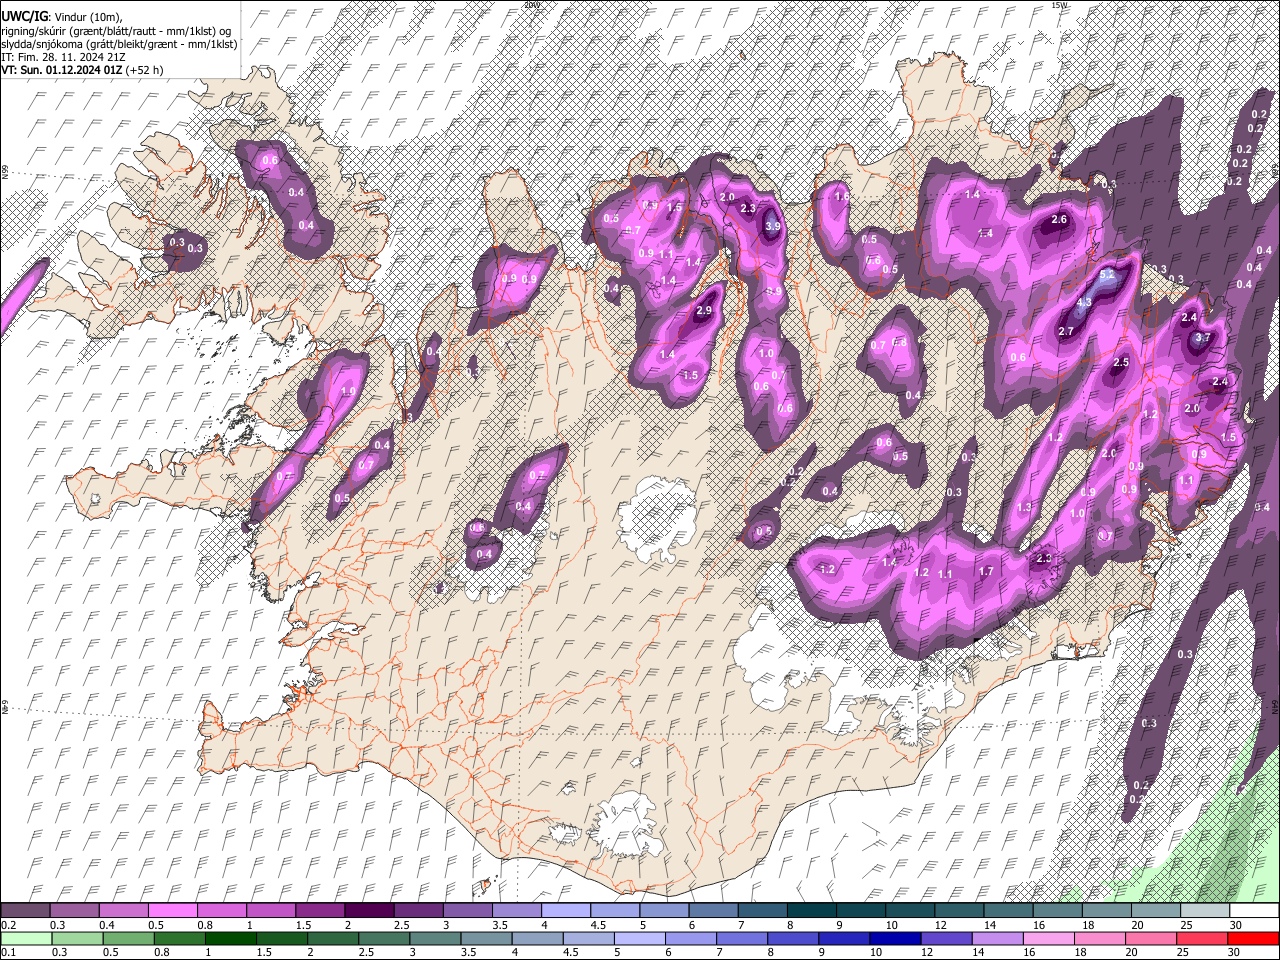Click the '12' label on the upper scale
1280x960 pixels.
click(x=940, y=925)
